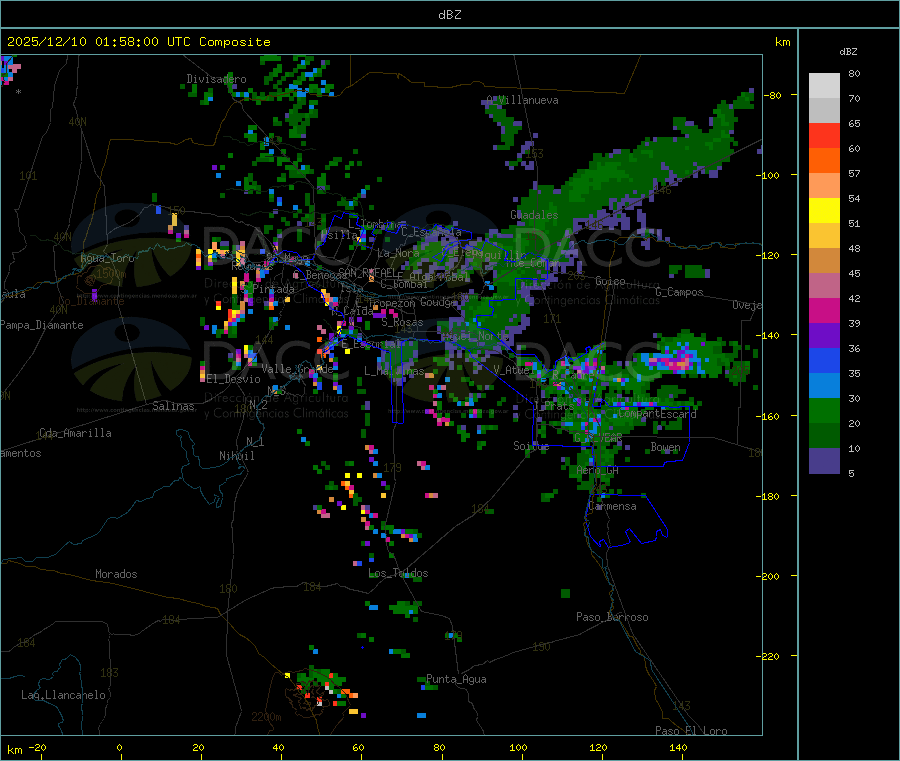This screenshot has height=761, width=900.
Task: Select the blue 35 dBZ legend swatch
Action: click(824, 360)
